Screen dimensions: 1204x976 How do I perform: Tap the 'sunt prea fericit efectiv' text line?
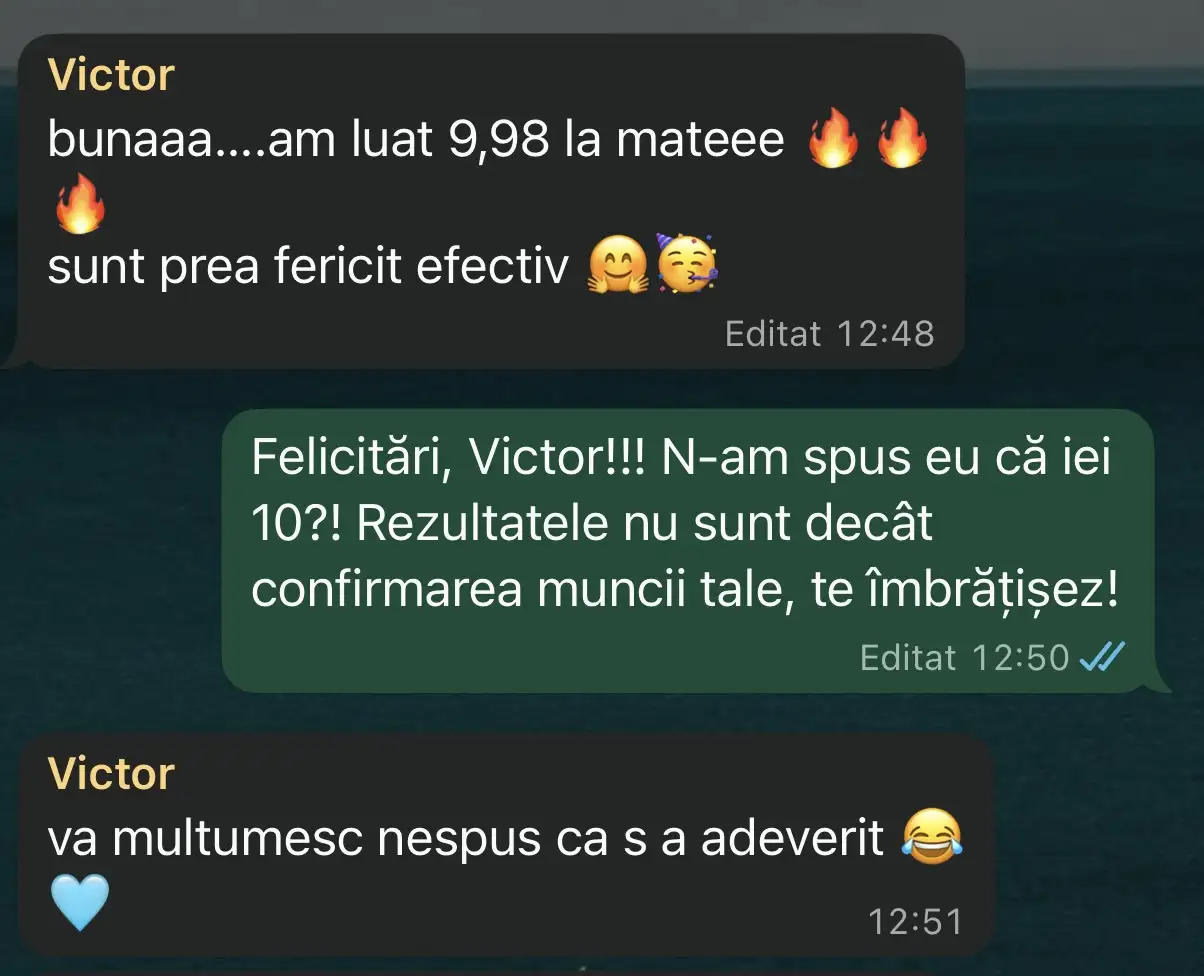tap(308, 268)
